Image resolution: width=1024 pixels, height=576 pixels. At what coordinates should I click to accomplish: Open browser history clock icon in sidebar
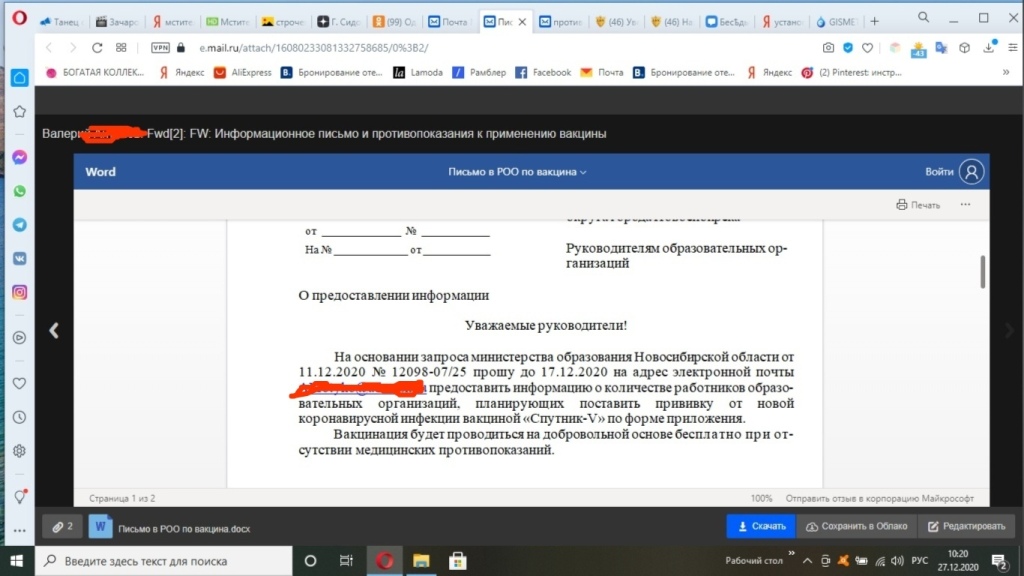click(19, 417)
